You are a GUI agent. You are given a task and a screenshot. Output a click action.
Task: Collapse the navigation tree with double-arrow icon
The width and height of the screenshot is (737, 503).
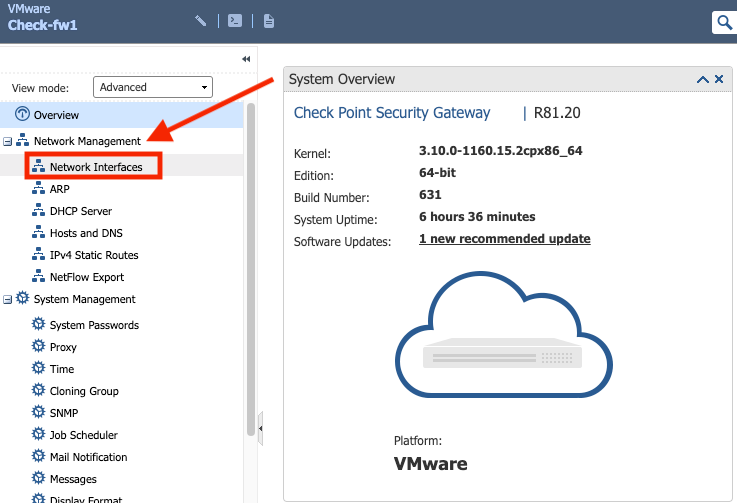pyautogui.click(x=246, y=59)
